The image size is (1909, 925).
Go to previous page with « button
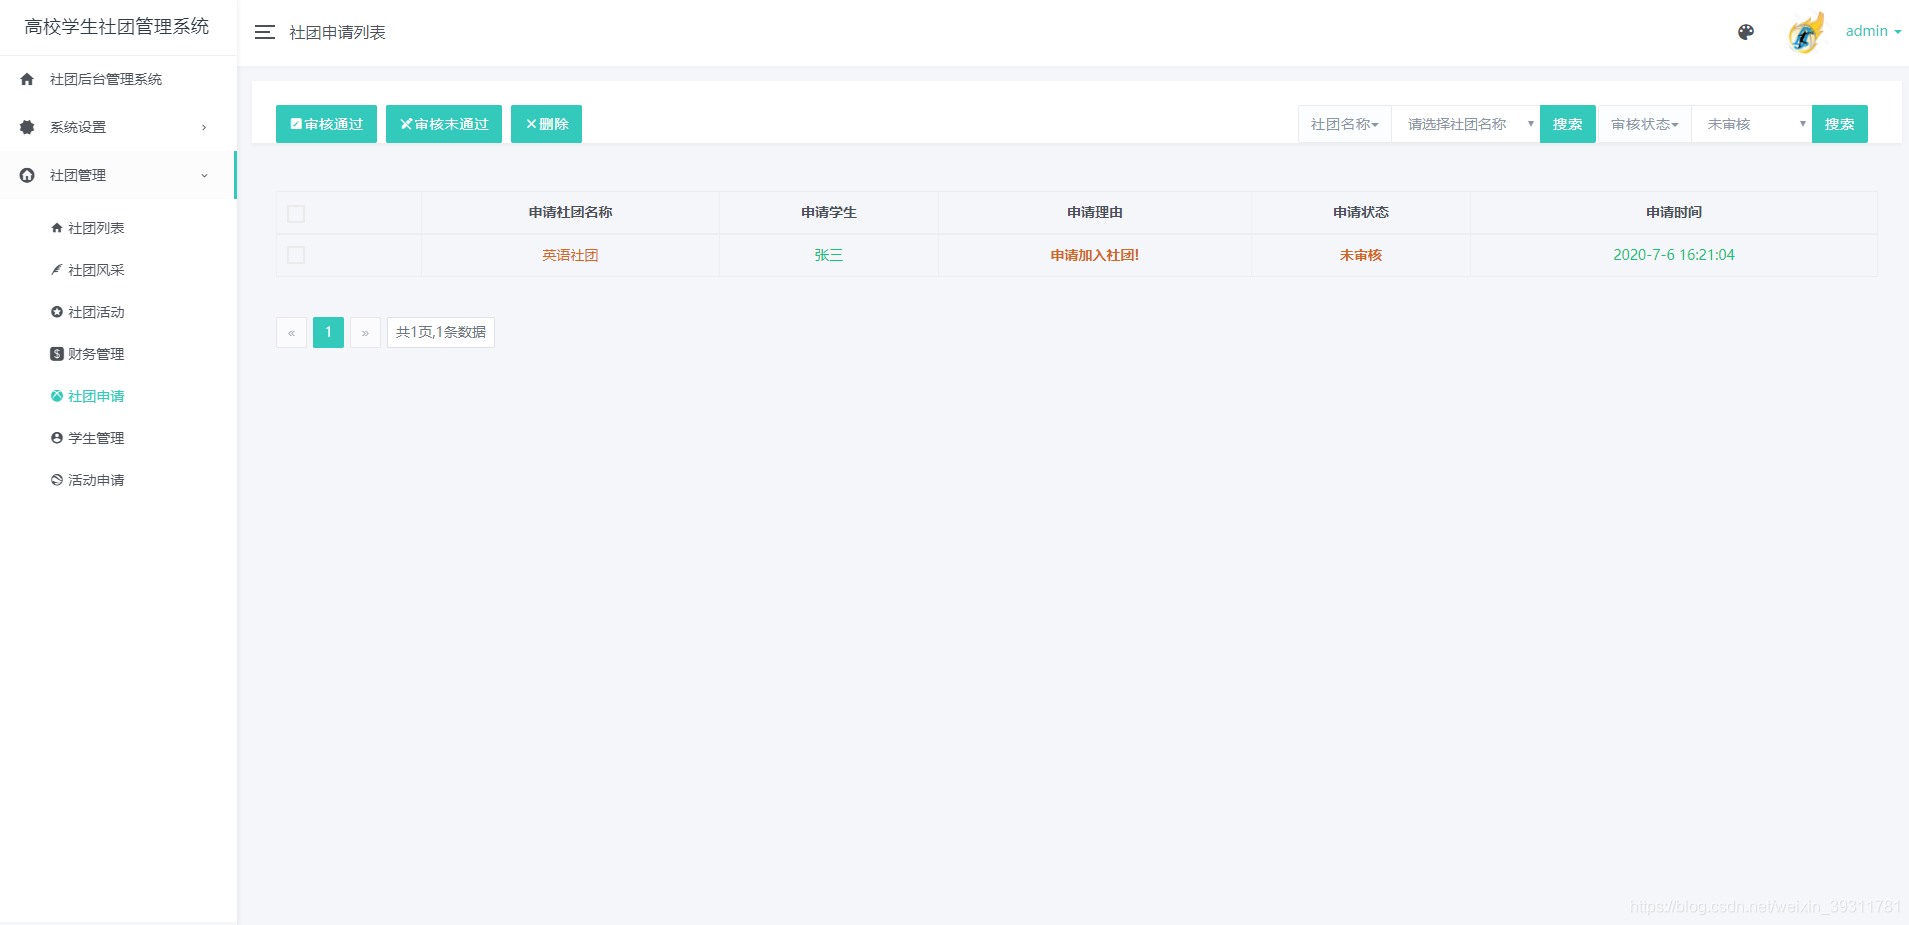(291, 332)
